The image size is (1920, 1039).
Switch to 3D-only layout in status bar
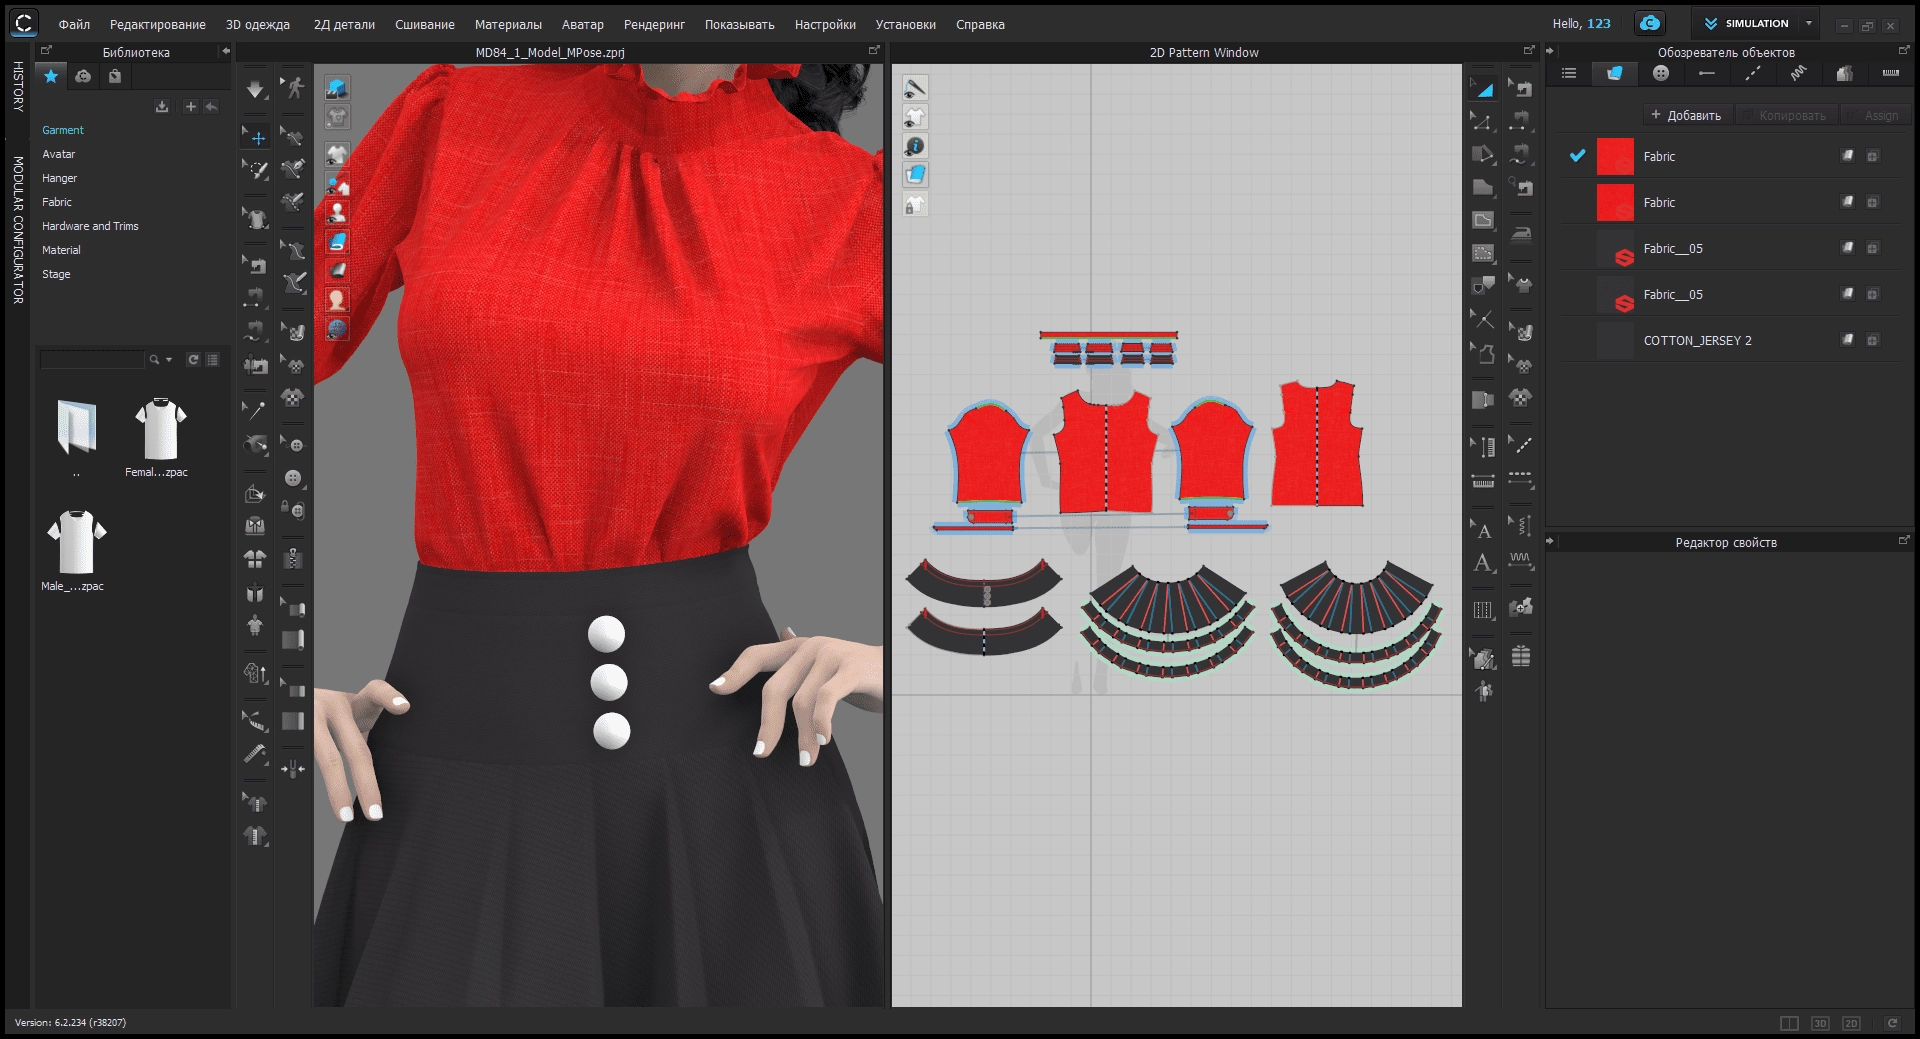tap(1820, 1023)
